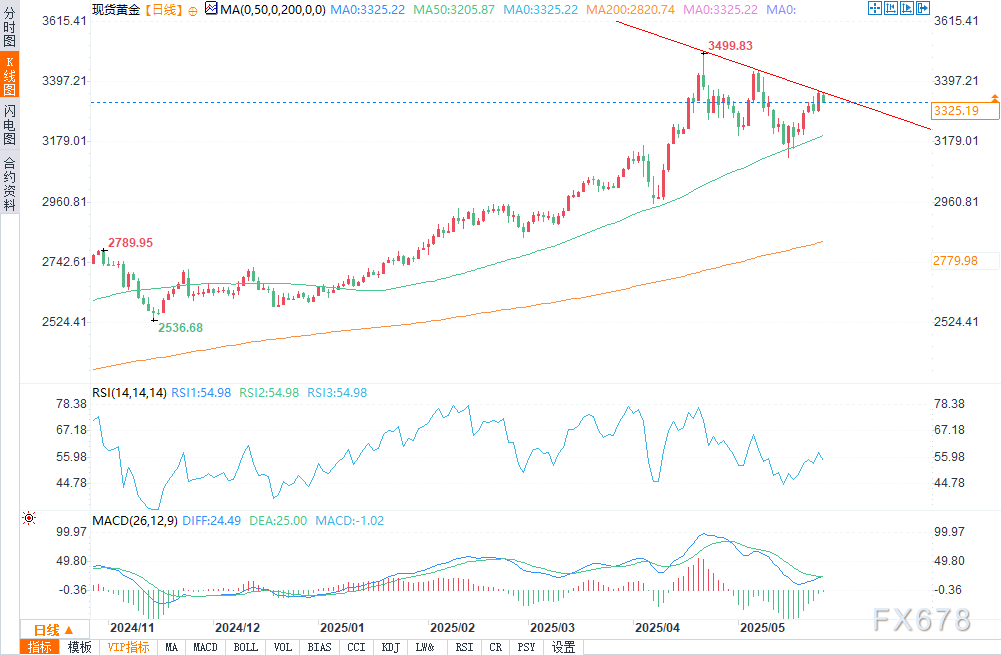Toggle the VOL indicator
Image resolution: width=1001 pixels, height=655 pixels.
(x=283, y=647)
